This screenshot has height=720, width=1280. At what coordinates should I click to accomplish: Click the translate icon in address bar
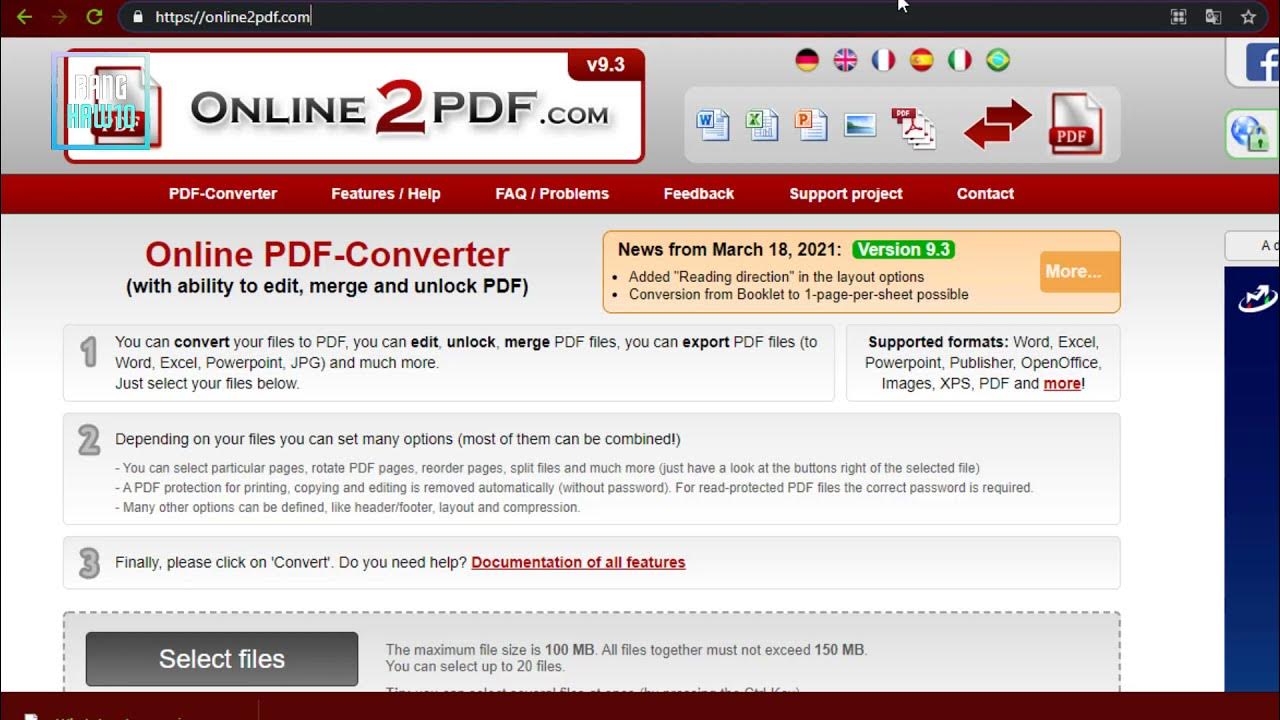[x=1213, y=17]
